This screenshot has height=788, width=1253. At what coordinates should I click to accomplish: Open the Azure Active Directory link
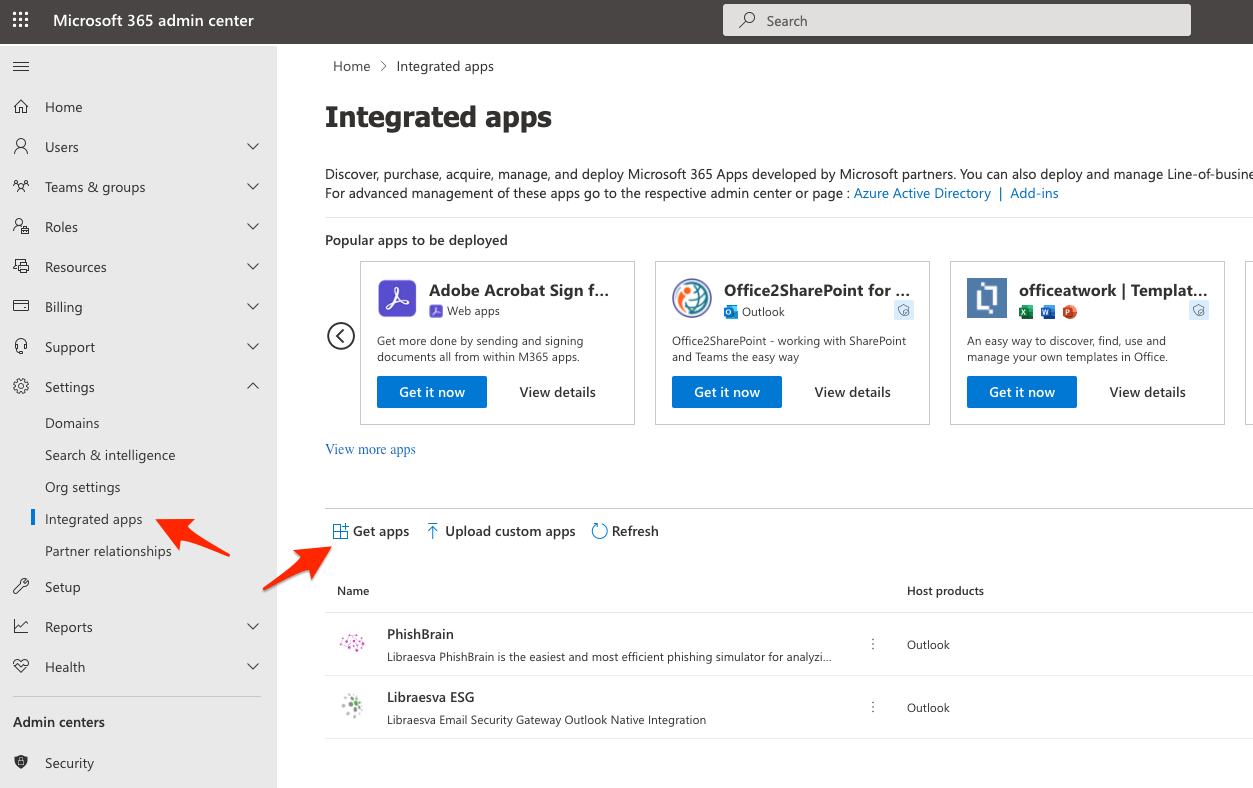pos(922,193)
